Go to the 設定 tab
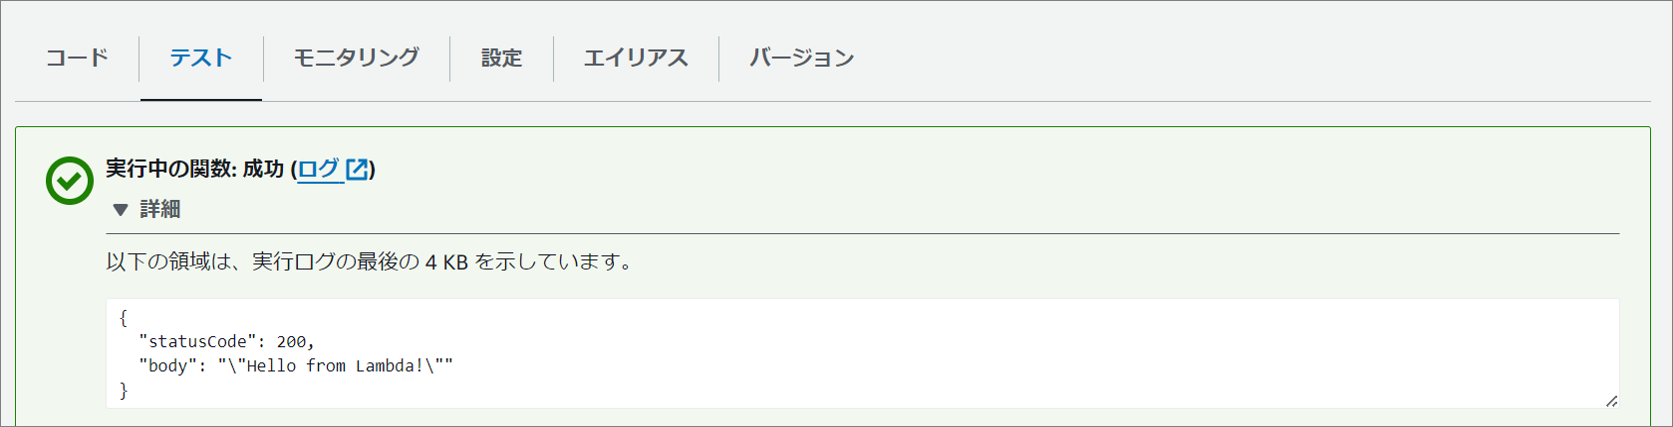The width and height of the screenshot is (1673, 427). (x=501, y=58)
